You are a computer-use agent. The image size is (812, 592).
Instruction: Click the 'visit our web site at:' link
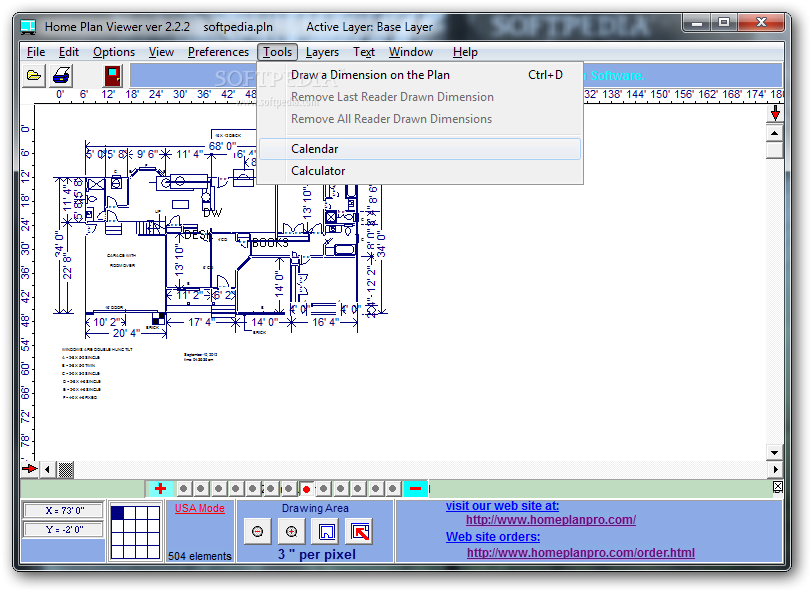pyautogui.click(x=502, y=506)
